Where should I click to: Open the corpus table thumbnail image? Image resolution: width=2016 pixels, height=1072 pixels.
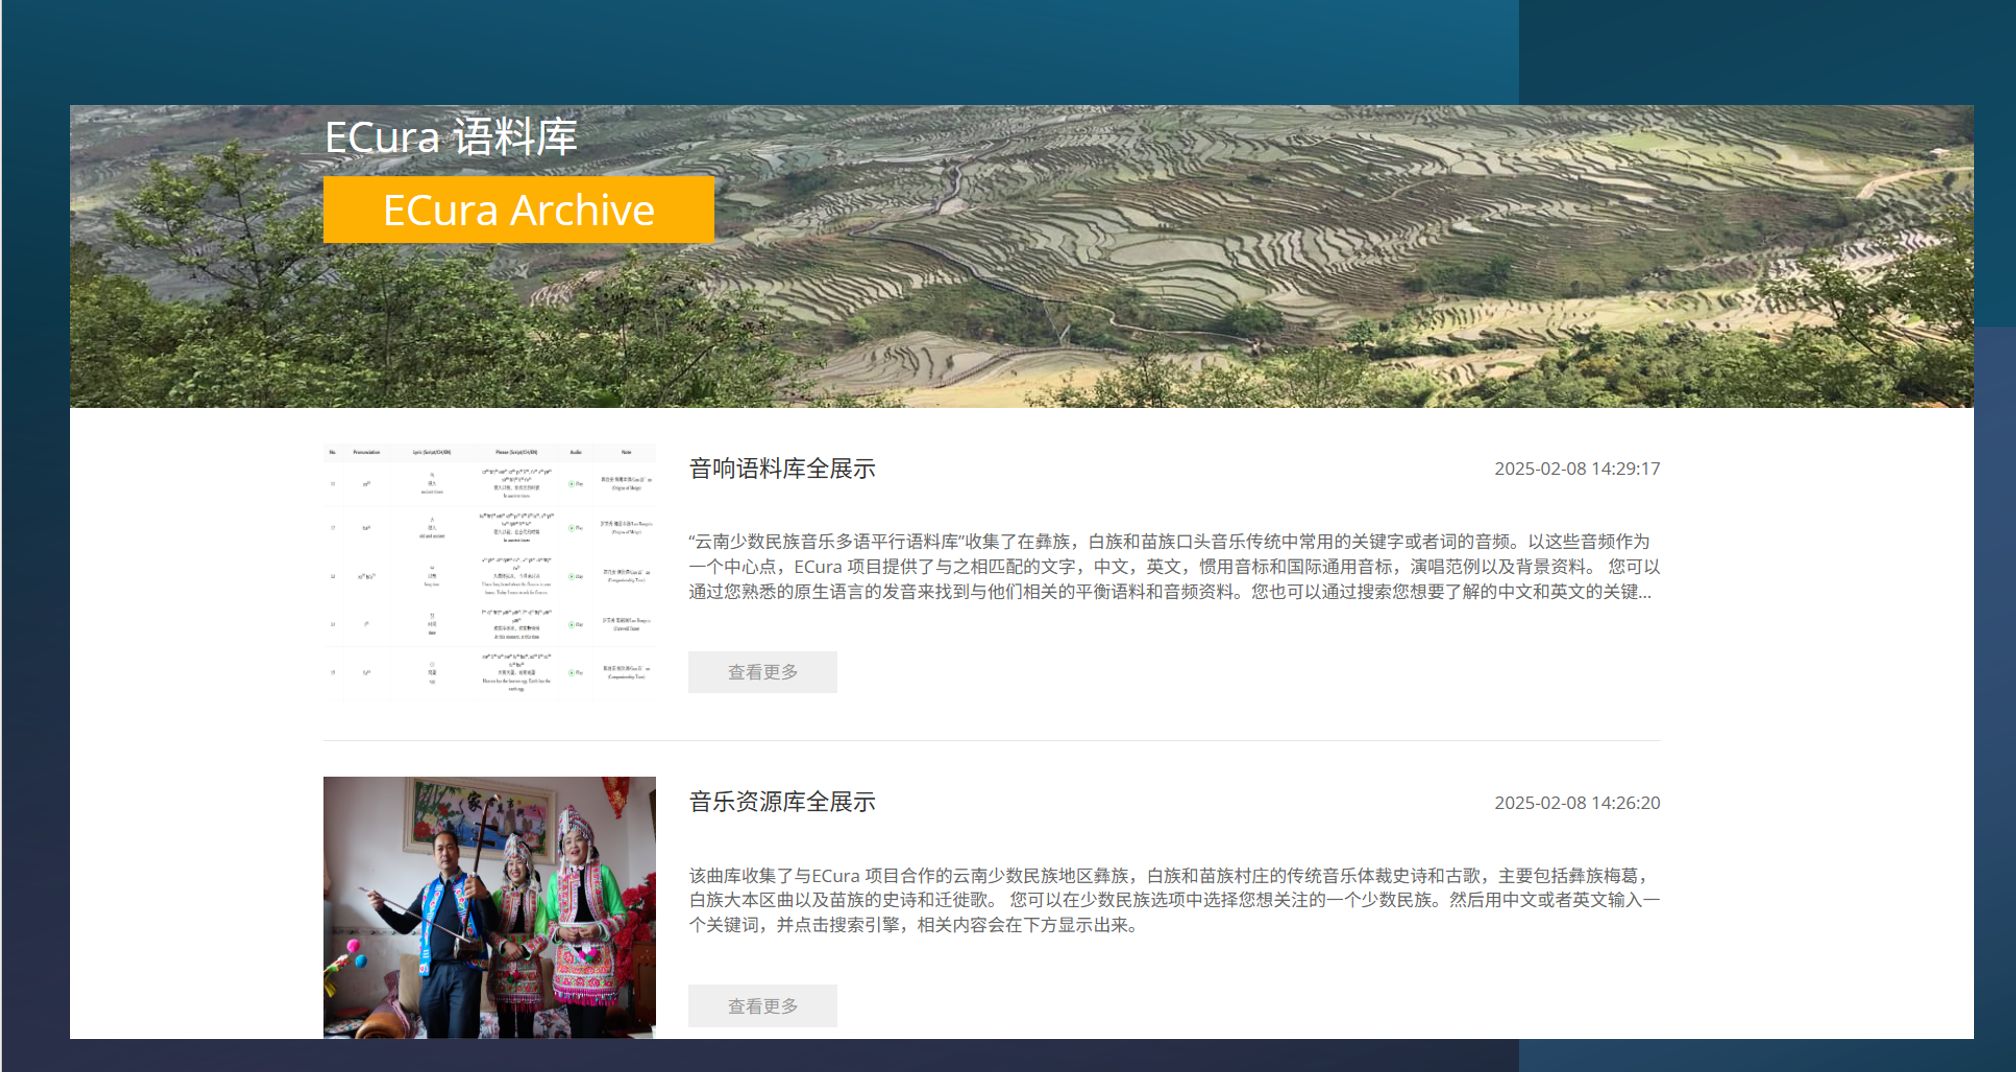[x=489, y=572]
